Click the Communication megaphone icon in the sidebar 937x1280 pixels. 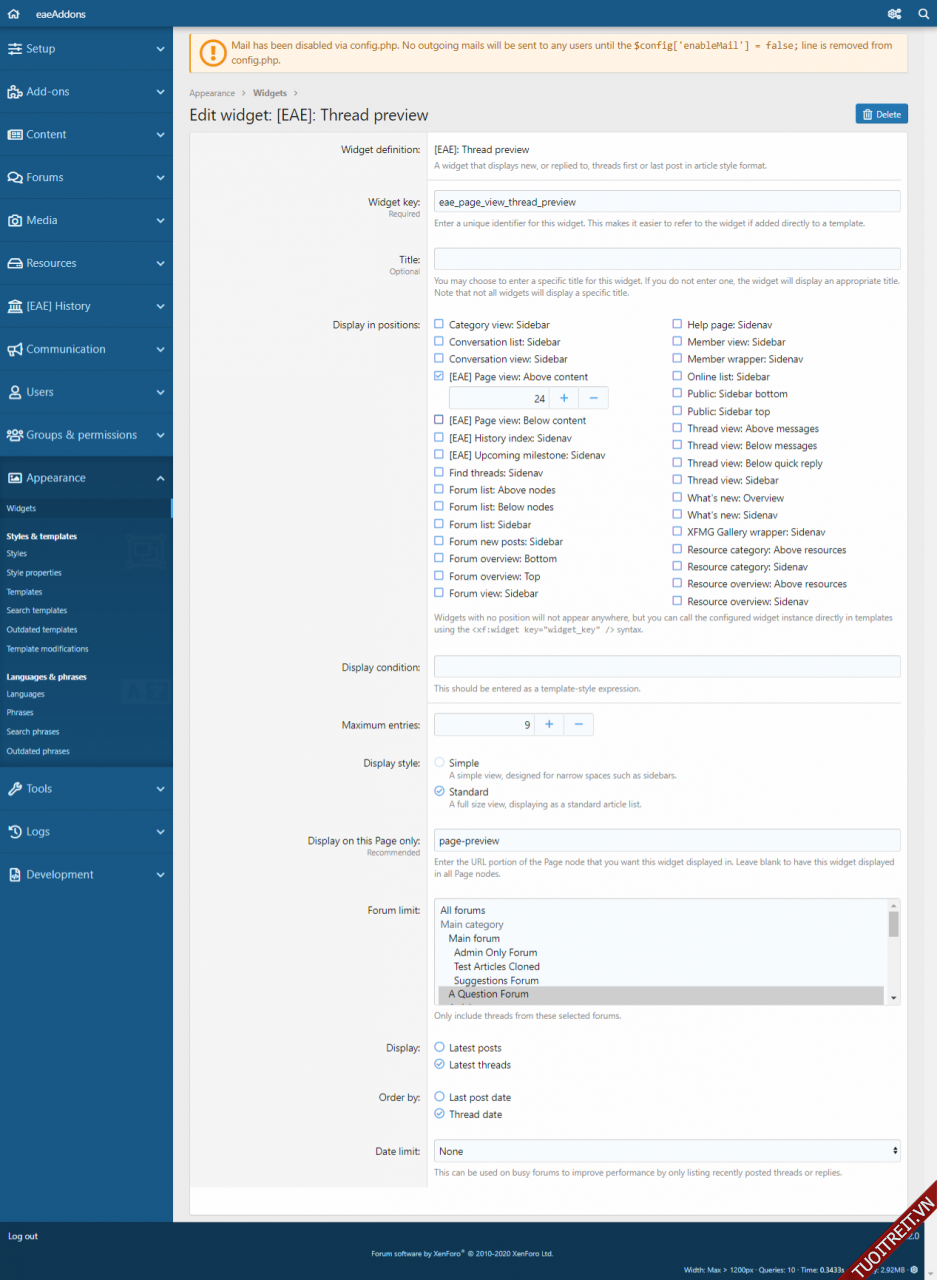[15, 350]
